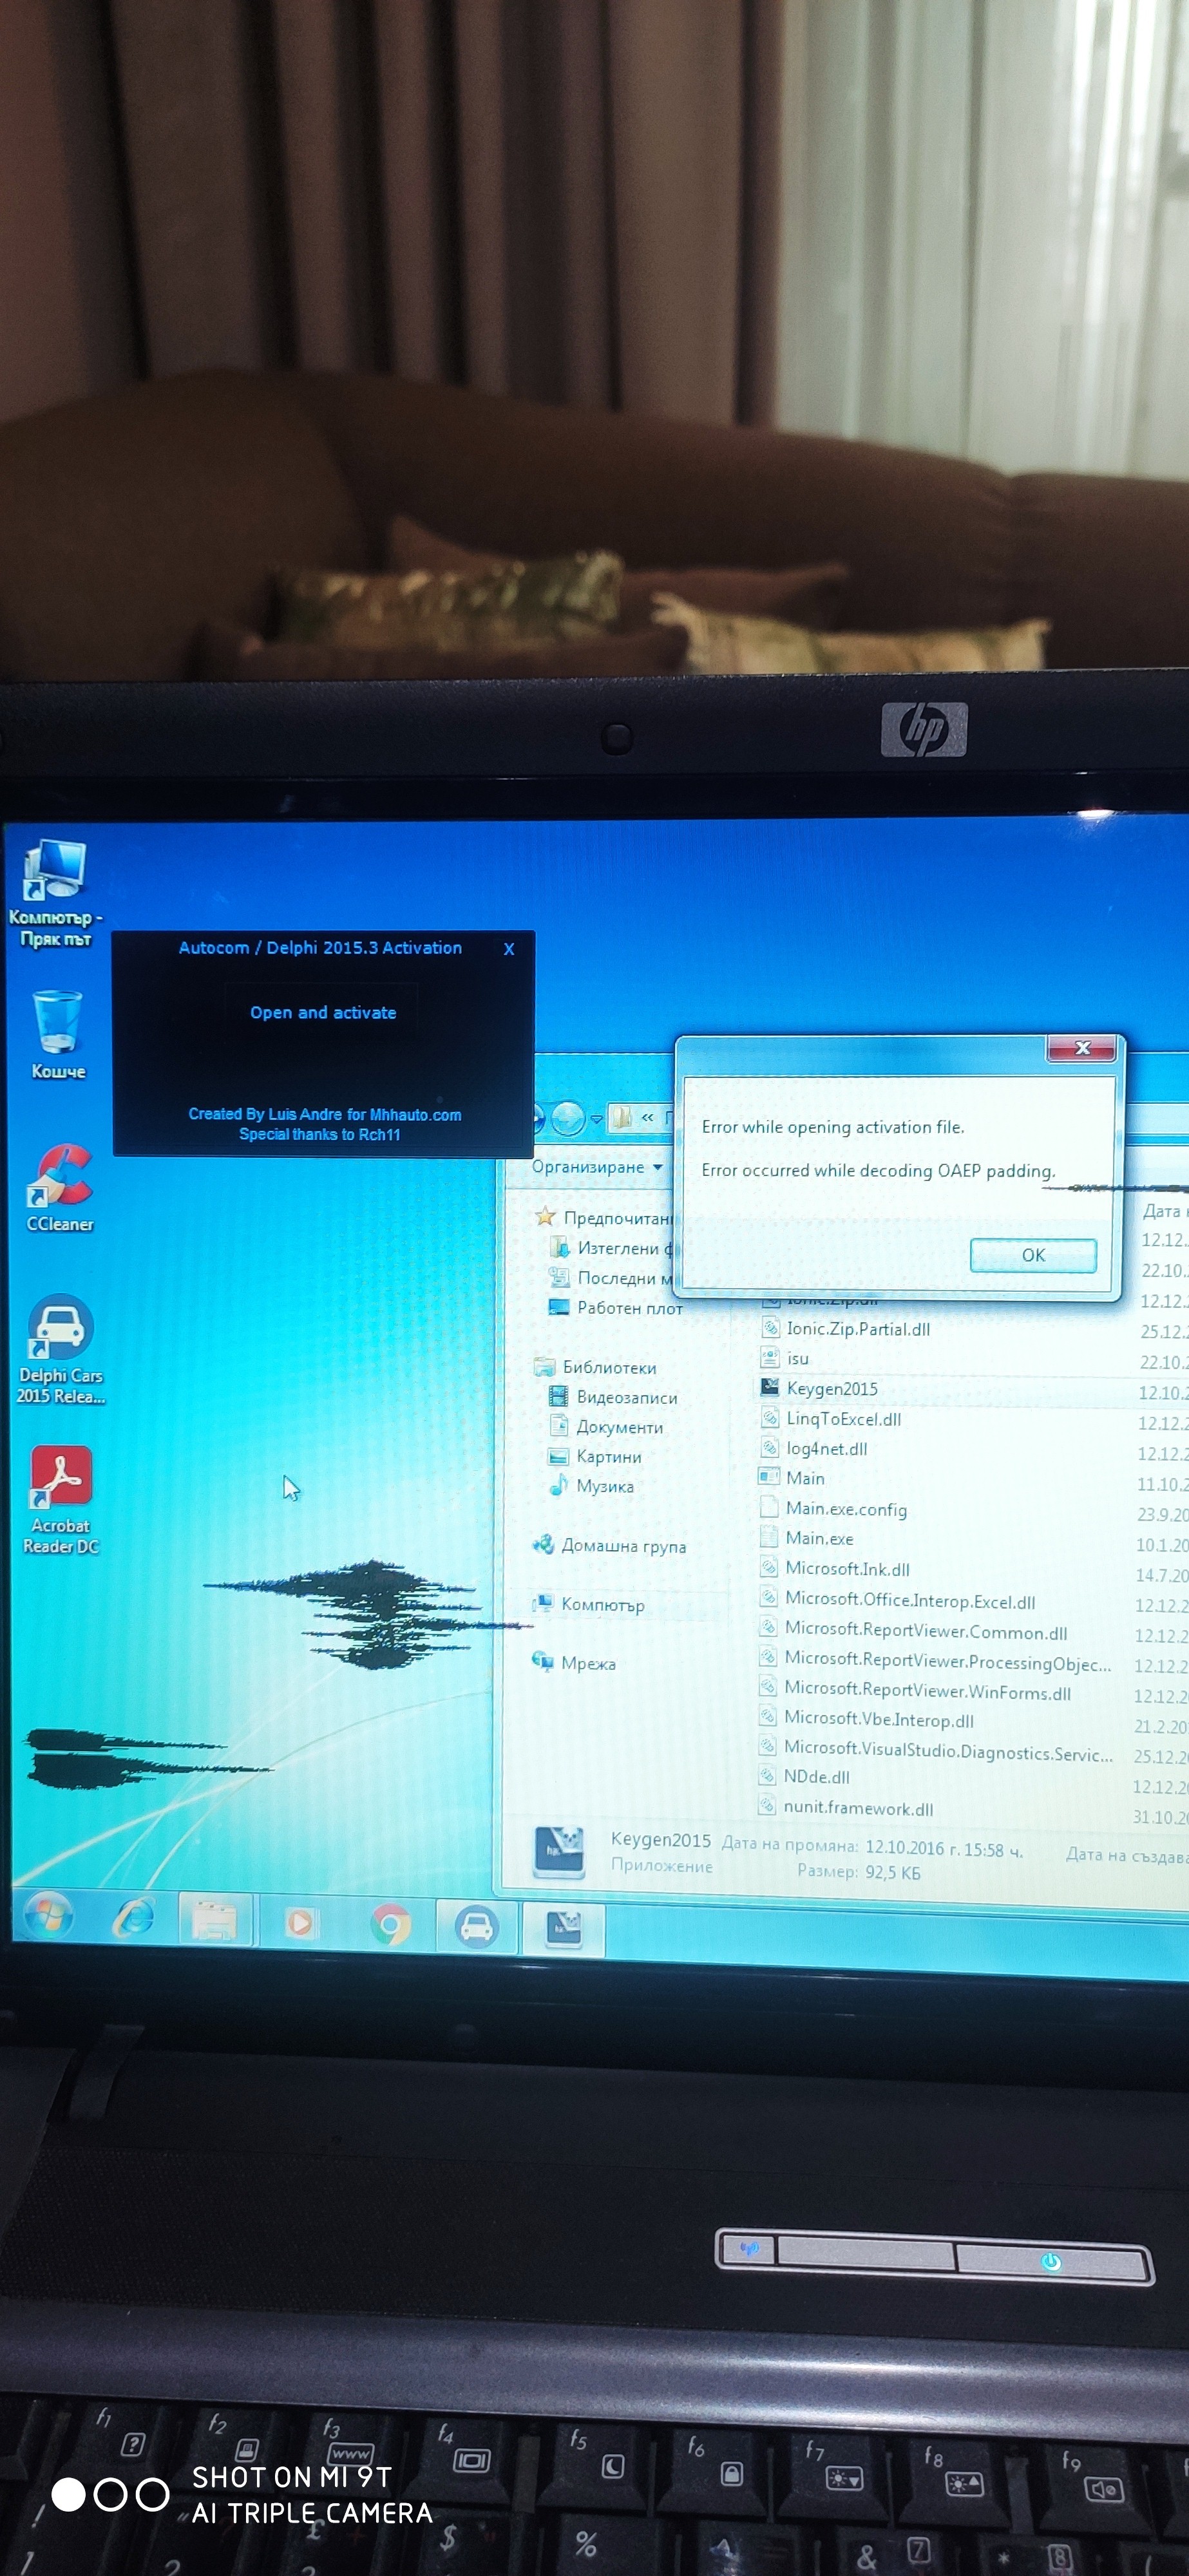This screenshot has width=1189, height=2576.
Task: Click Open and activate button
Action: coord(323,1013)
